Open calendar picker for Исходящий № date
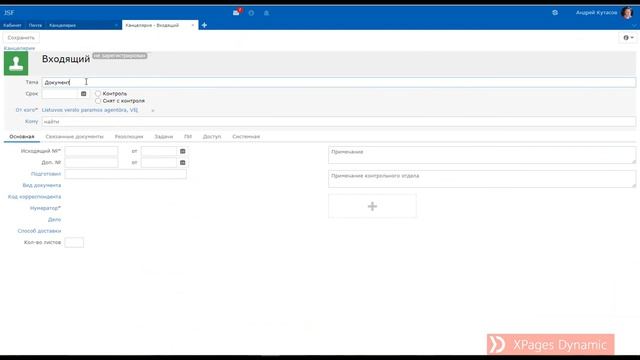 [x=183, y=151]
